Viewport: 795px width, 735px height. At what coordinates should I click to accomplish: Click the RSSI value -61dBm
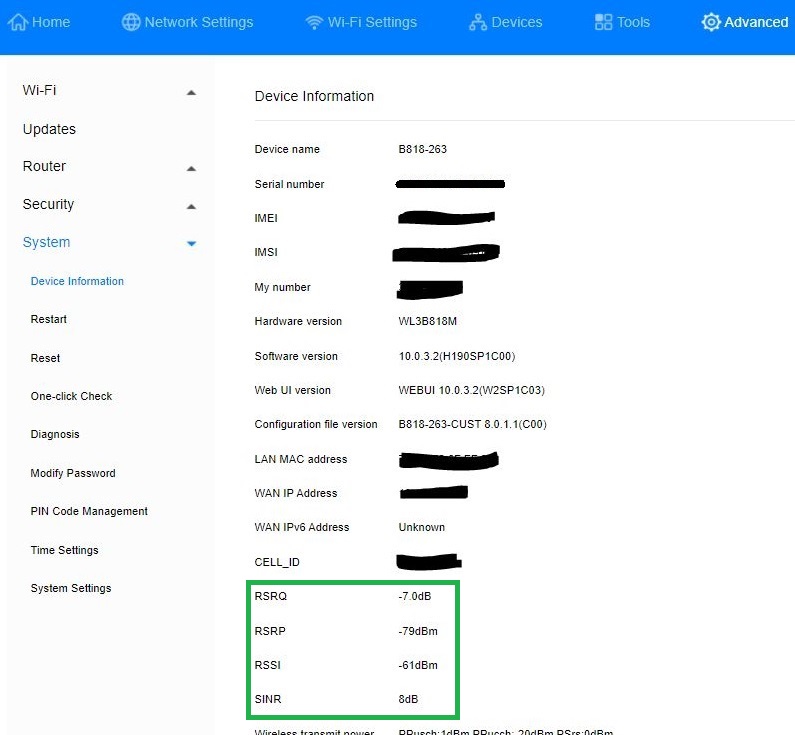(418, 666)
